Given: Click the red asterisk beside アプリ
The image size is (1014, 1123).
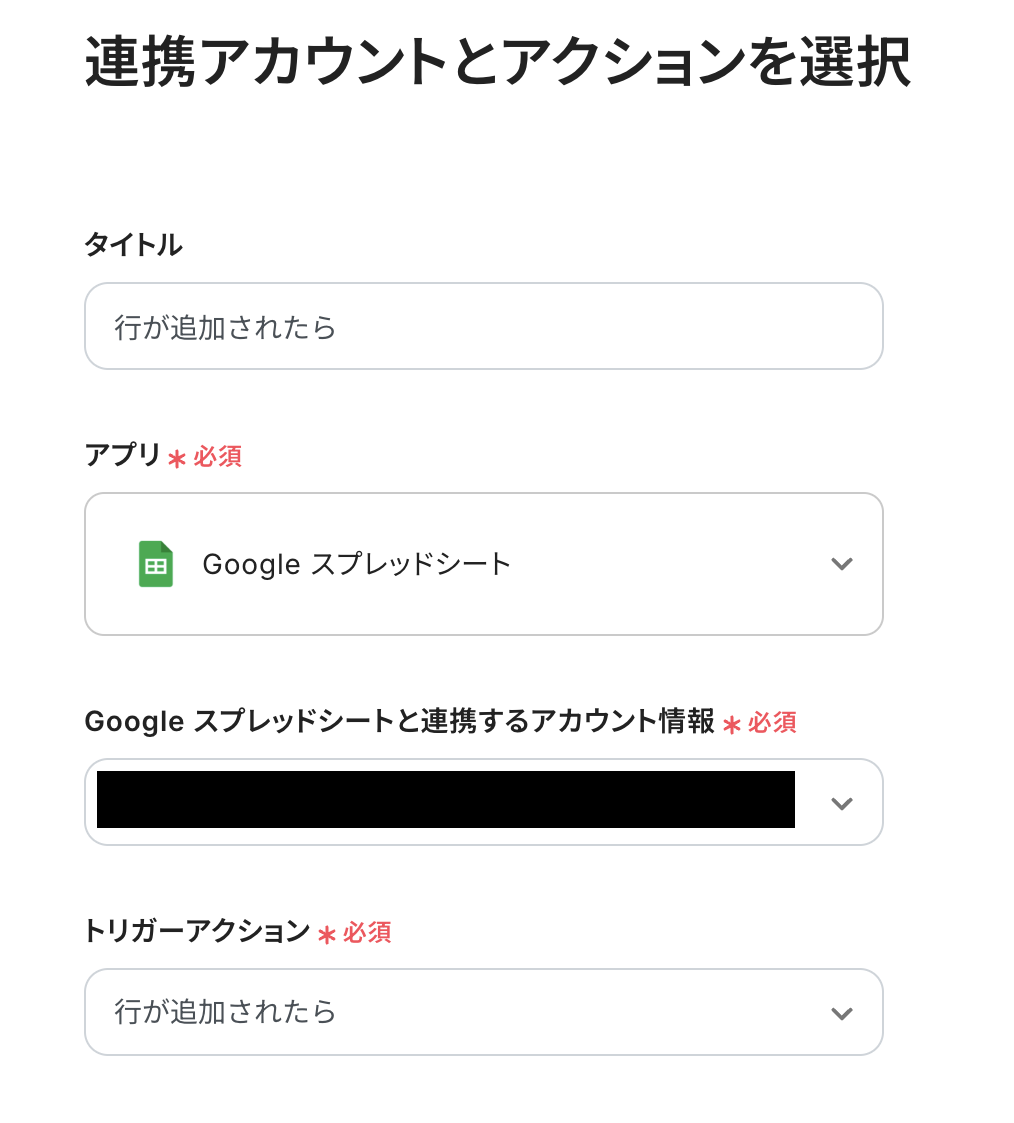Looking at the screenshot, I should [x=177, y=458].
